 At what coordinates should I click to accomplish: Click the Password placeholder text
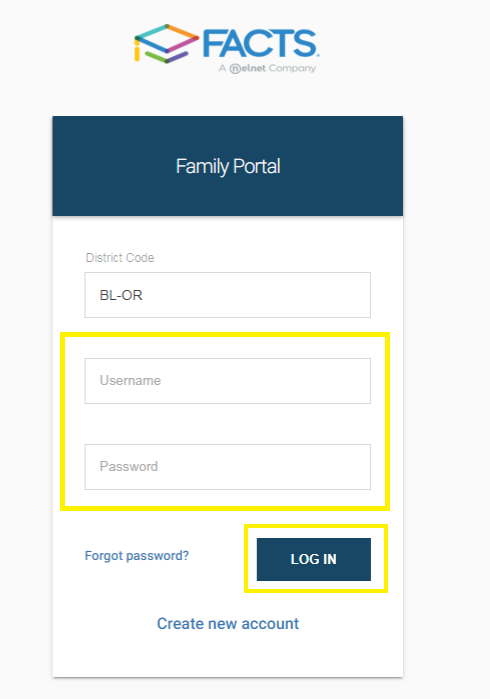129,466
